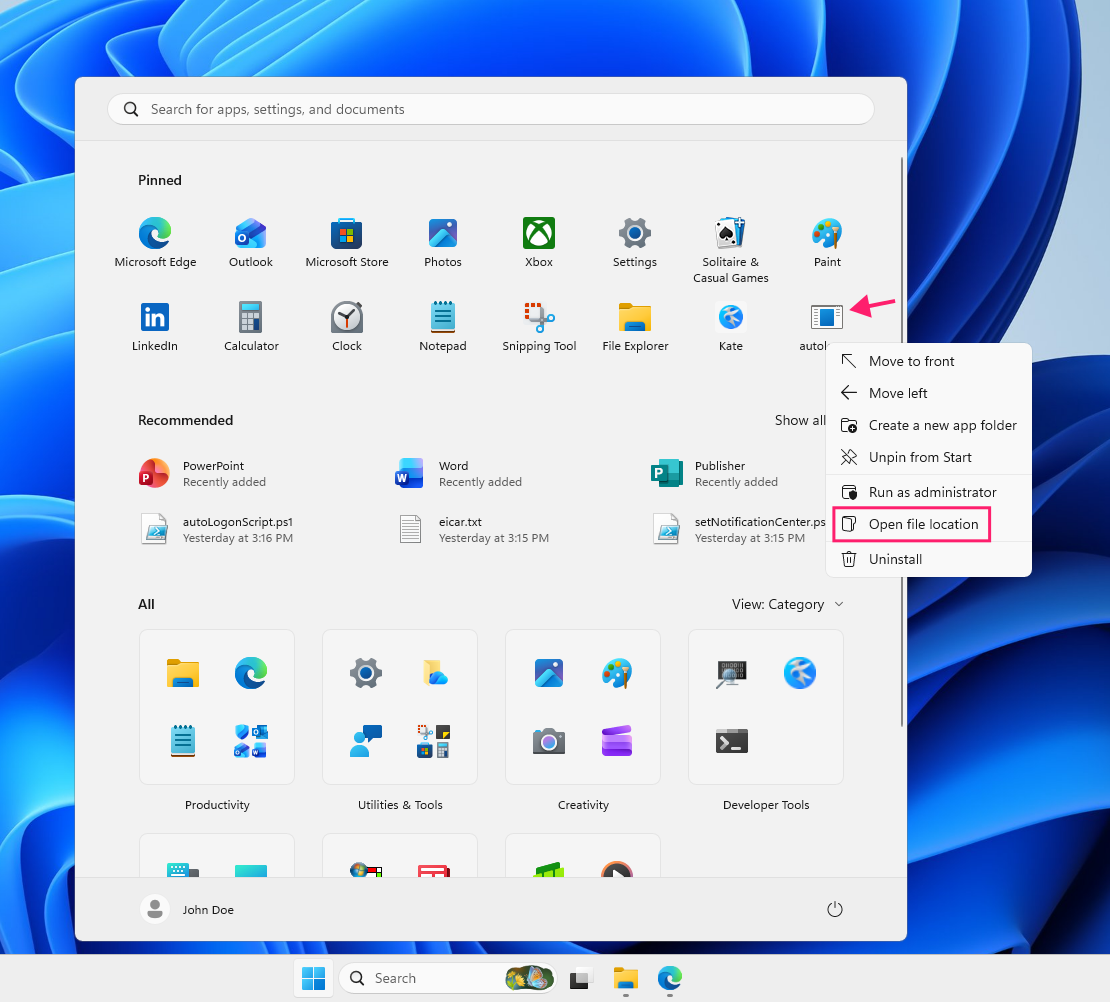1110x1002 pixels.
Task: Open View: Category dropdown
Action: tap(787, 604)
